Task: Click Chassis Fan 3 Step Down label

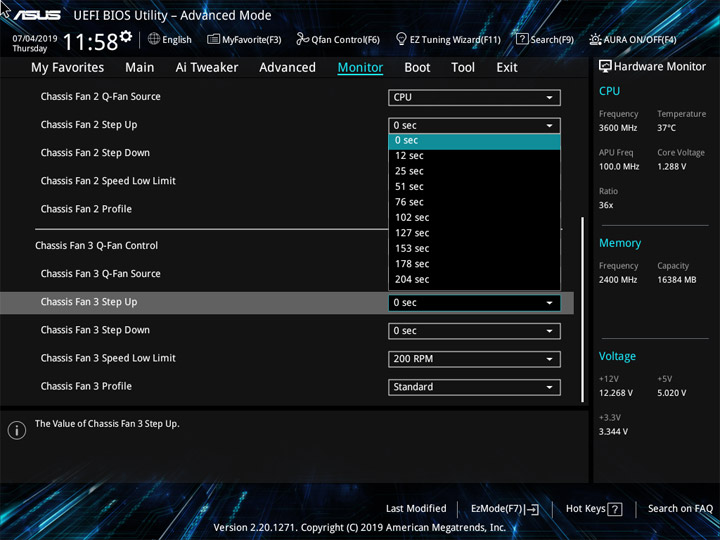Action: 95,330
